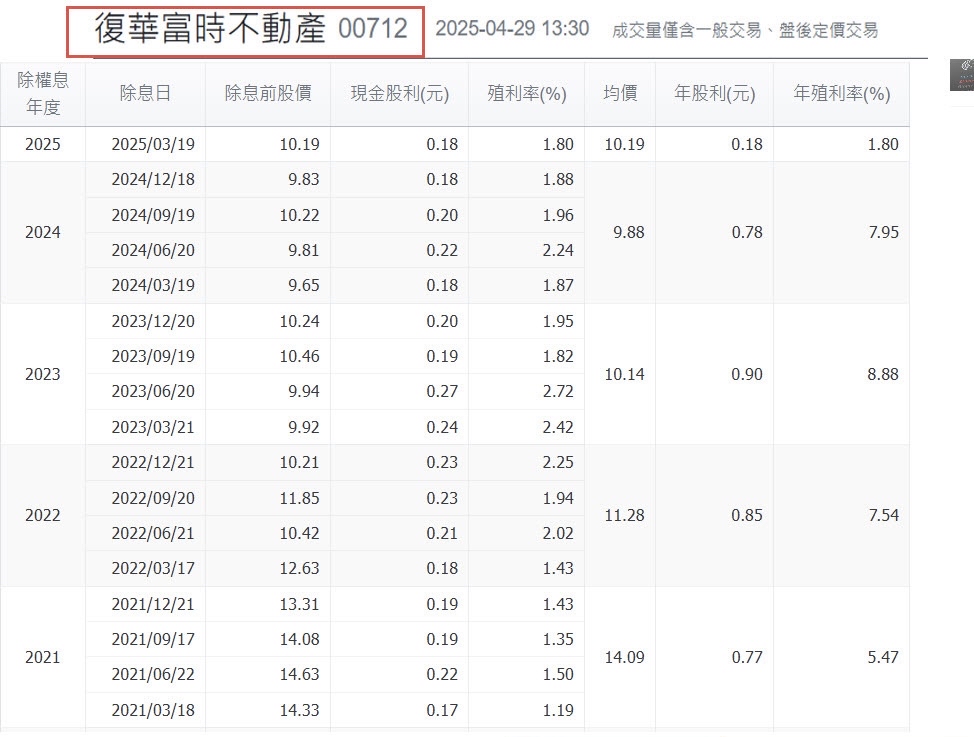Select the 2021 year cell

(43, 657)
